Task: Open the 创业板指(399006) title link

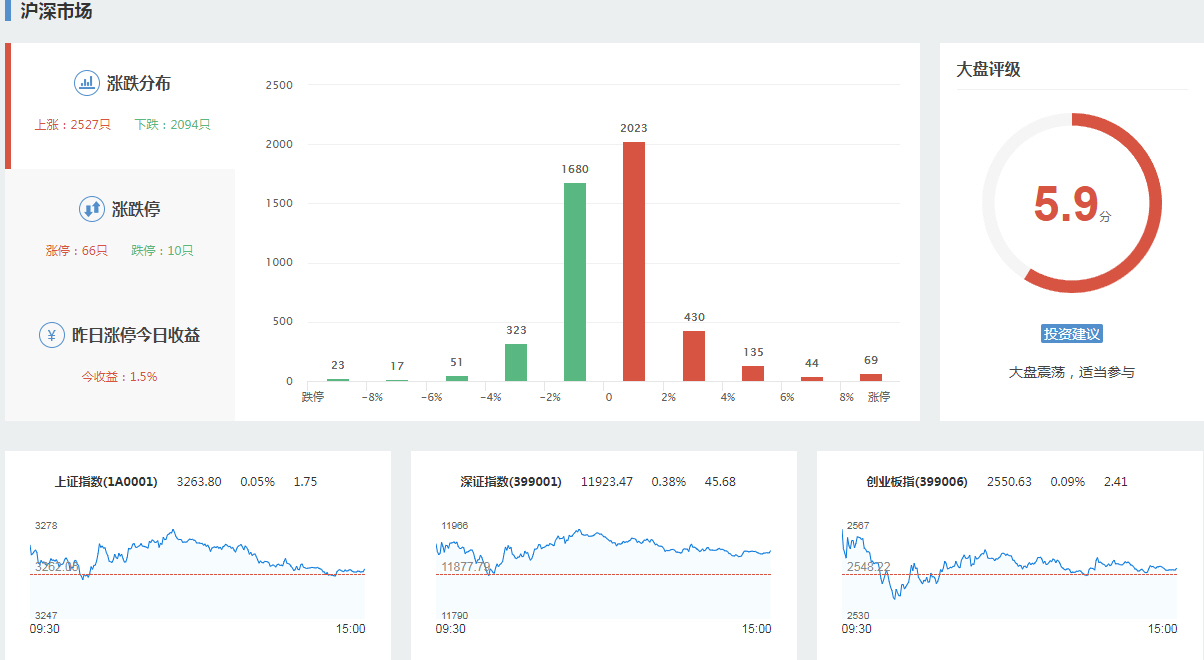Action: pyautogui.click(x=917, y=482)
